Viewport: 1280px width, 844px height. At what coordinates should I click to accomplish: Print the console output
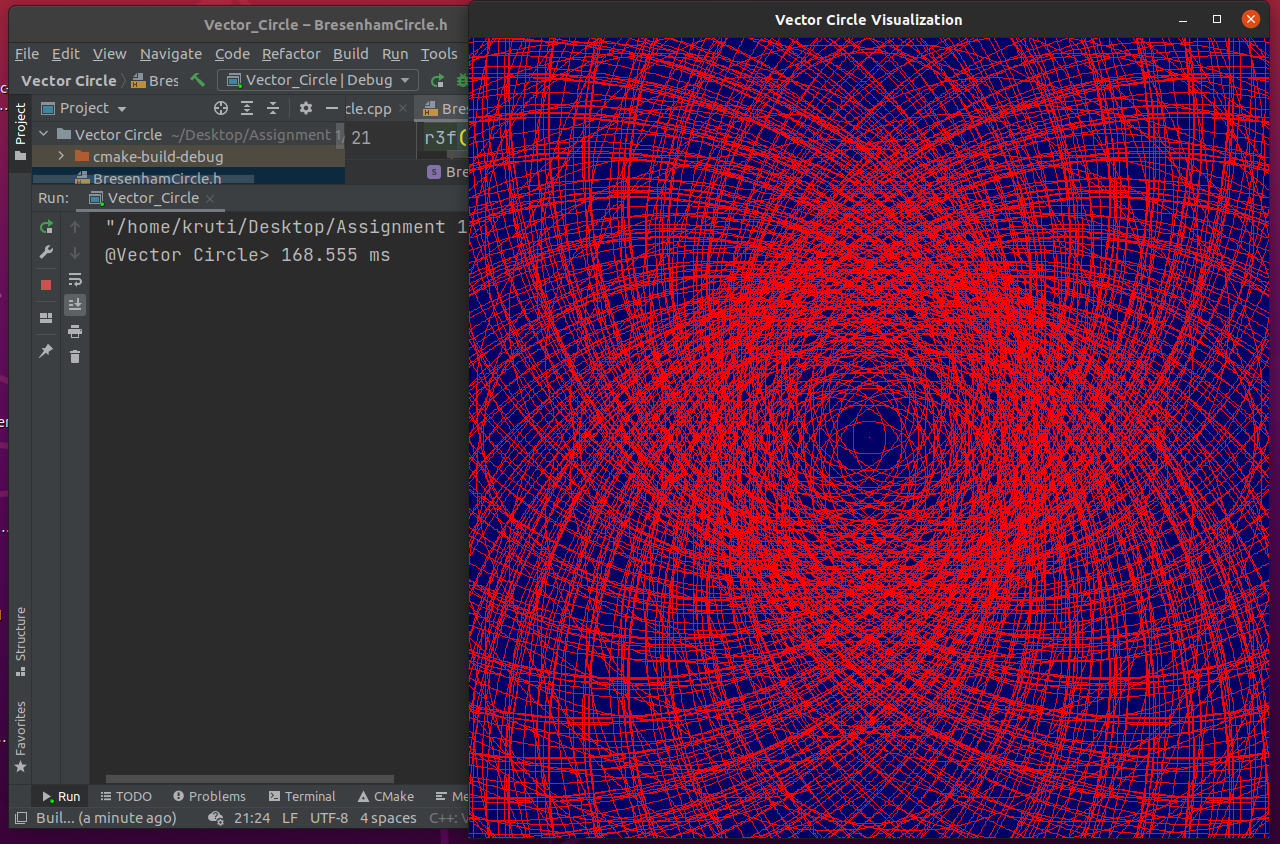tap(75, 331)
